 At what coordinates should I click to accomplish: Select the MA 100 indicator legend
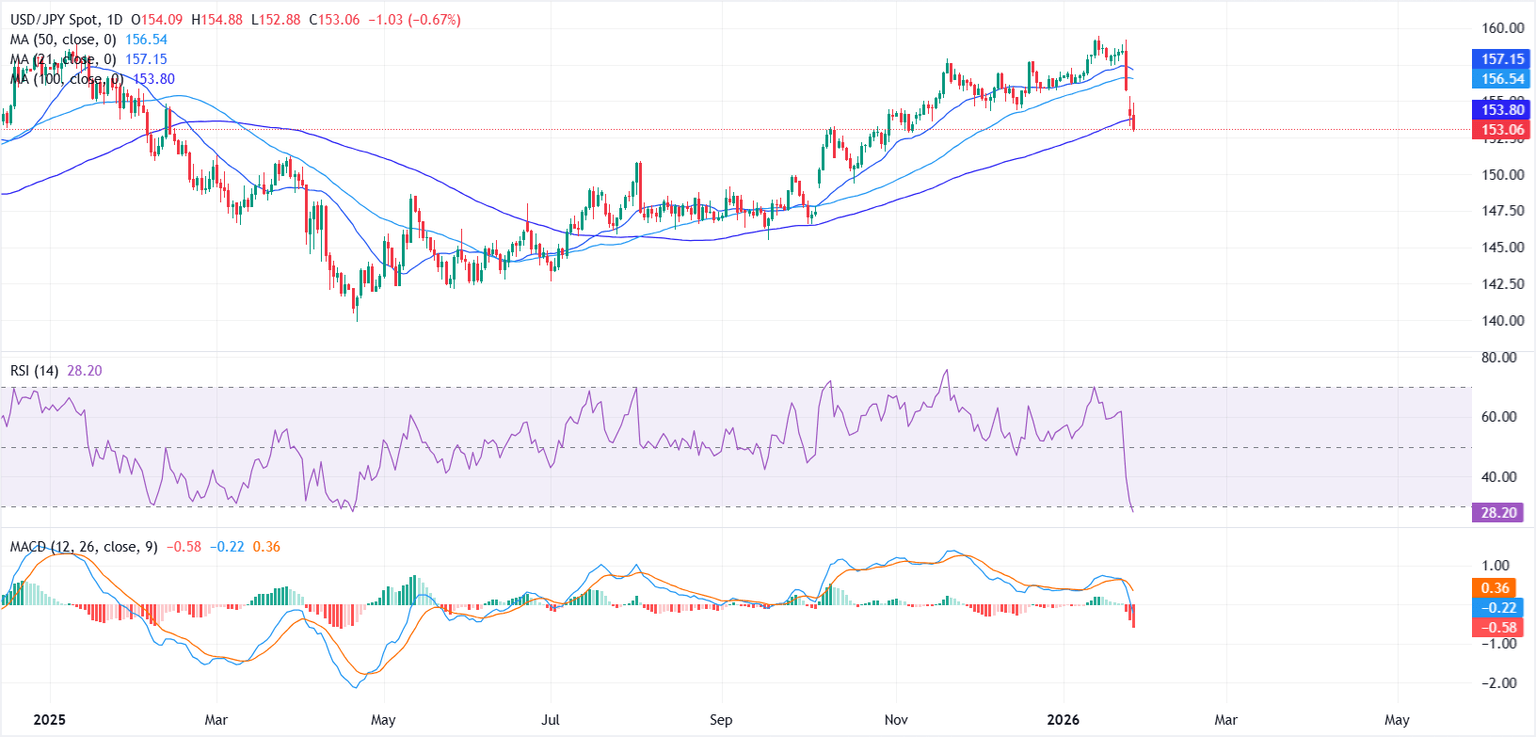click(x=66, y=79)
